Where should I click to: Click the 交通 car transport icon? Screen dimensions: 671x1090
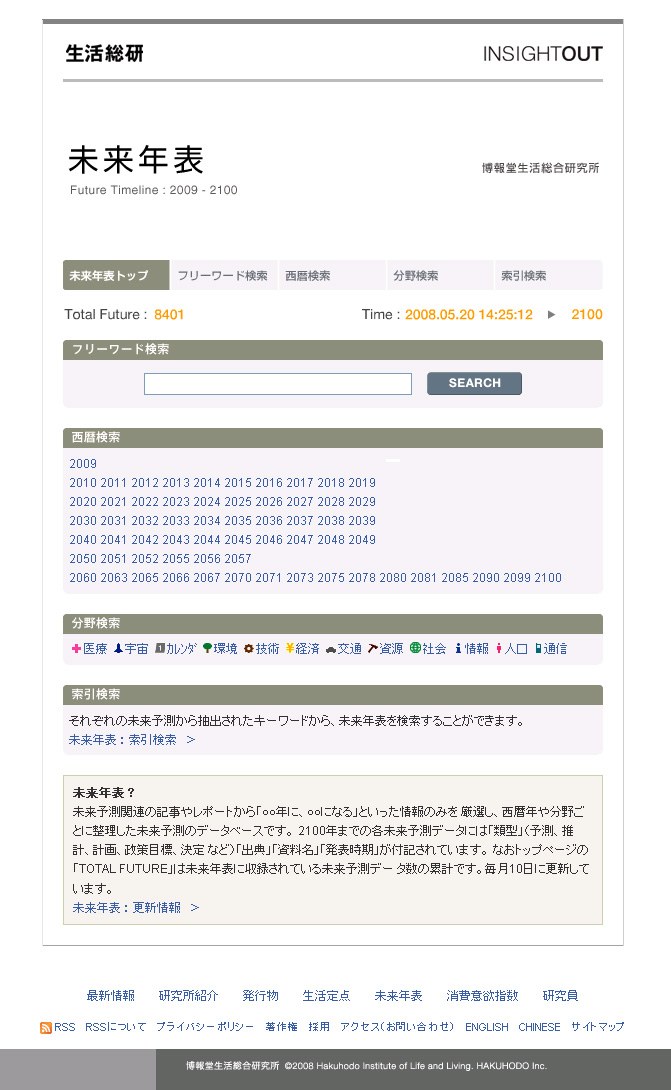click(330, 649)
